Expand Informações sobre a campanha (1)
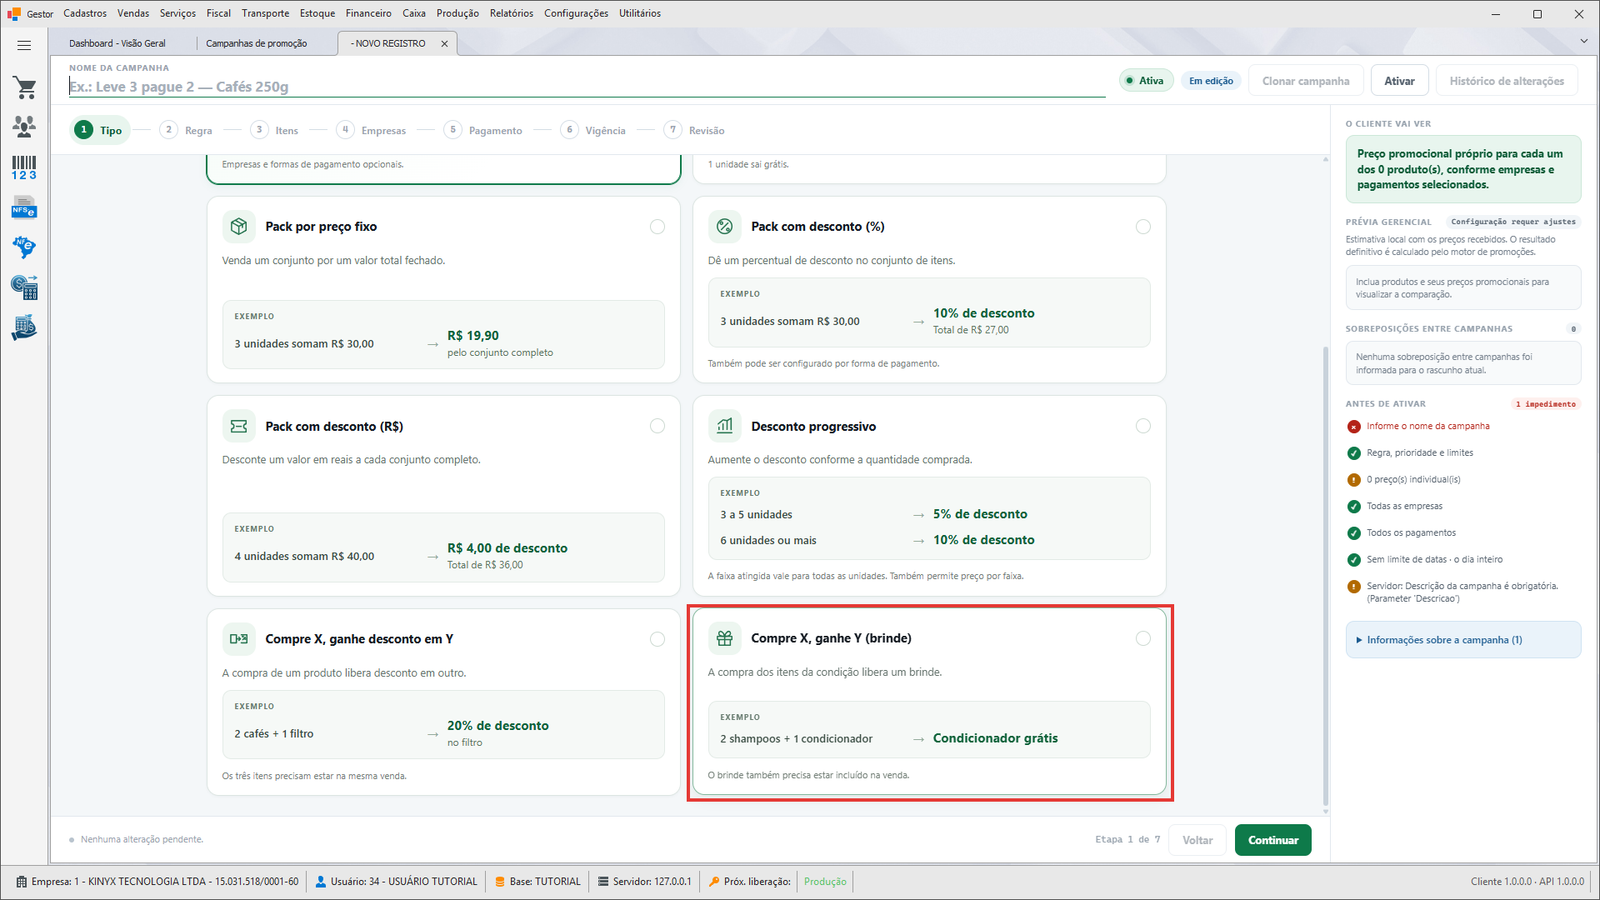 pyautogui.click(x=1463, y=640)
